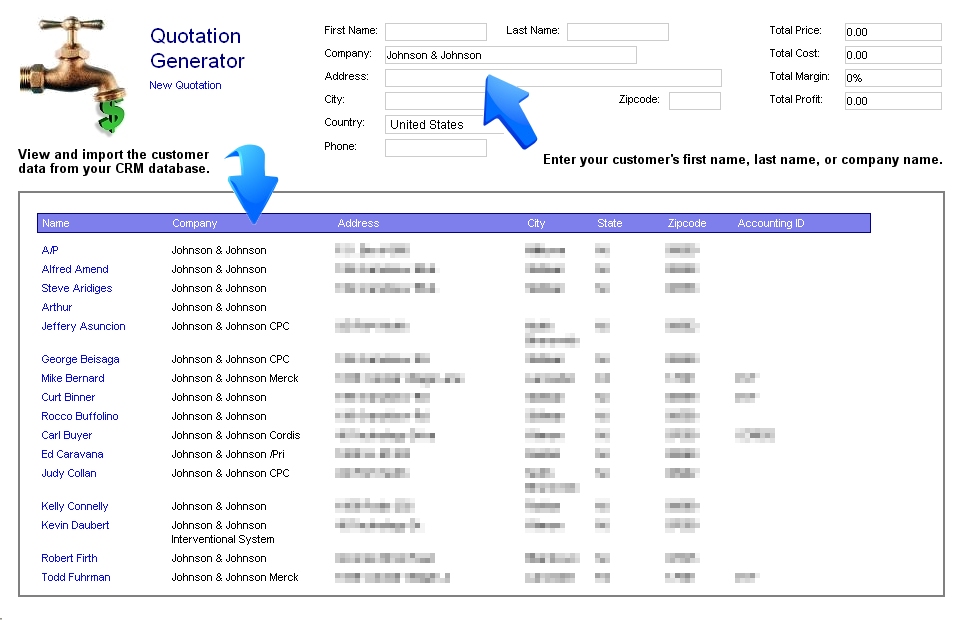Click Mike Bernard's Johnson & Johnson Merck cell
Image resolution: width=960 pixels, height=620 pixels.
click(x=235, y=378)
